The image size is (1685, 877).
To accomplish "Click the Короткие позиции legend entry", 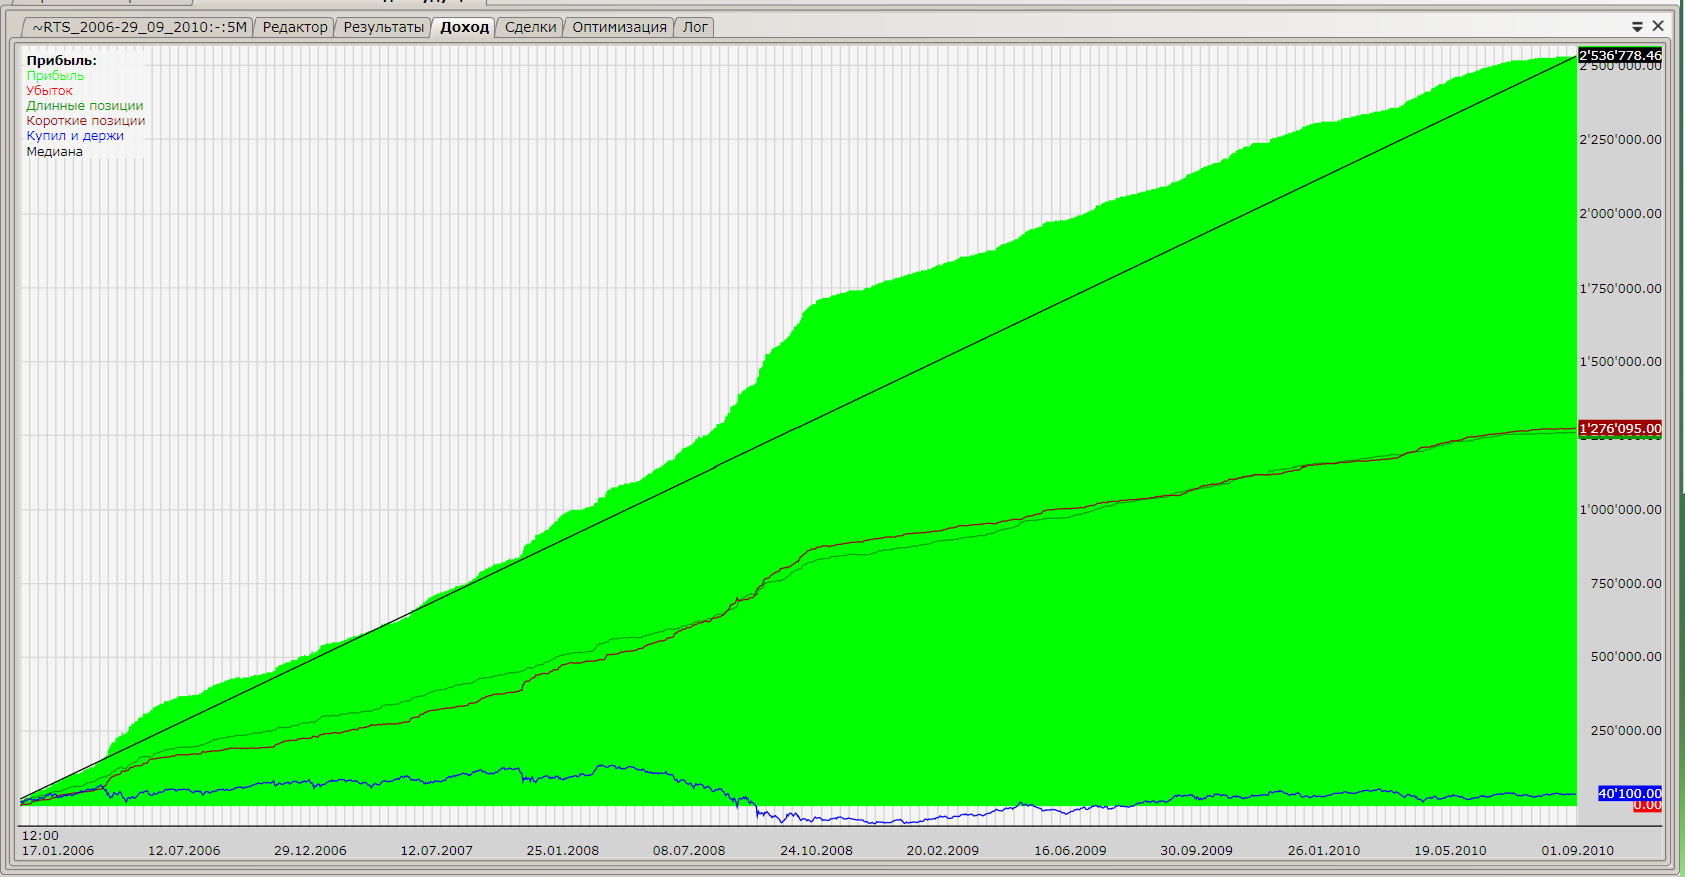I will coord(85,121).
